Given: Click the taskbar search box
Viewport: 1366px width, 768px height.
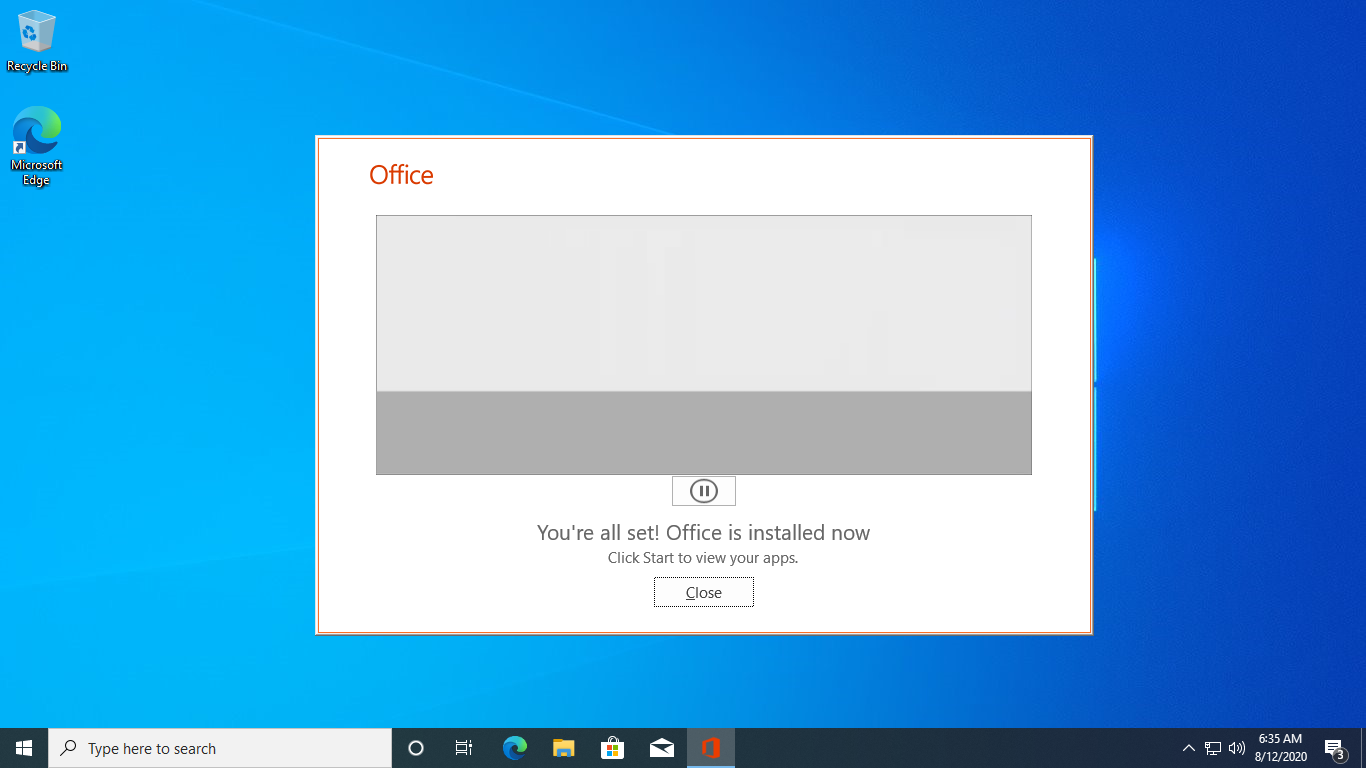Looking at the screenshot, I should pos(220,748).
